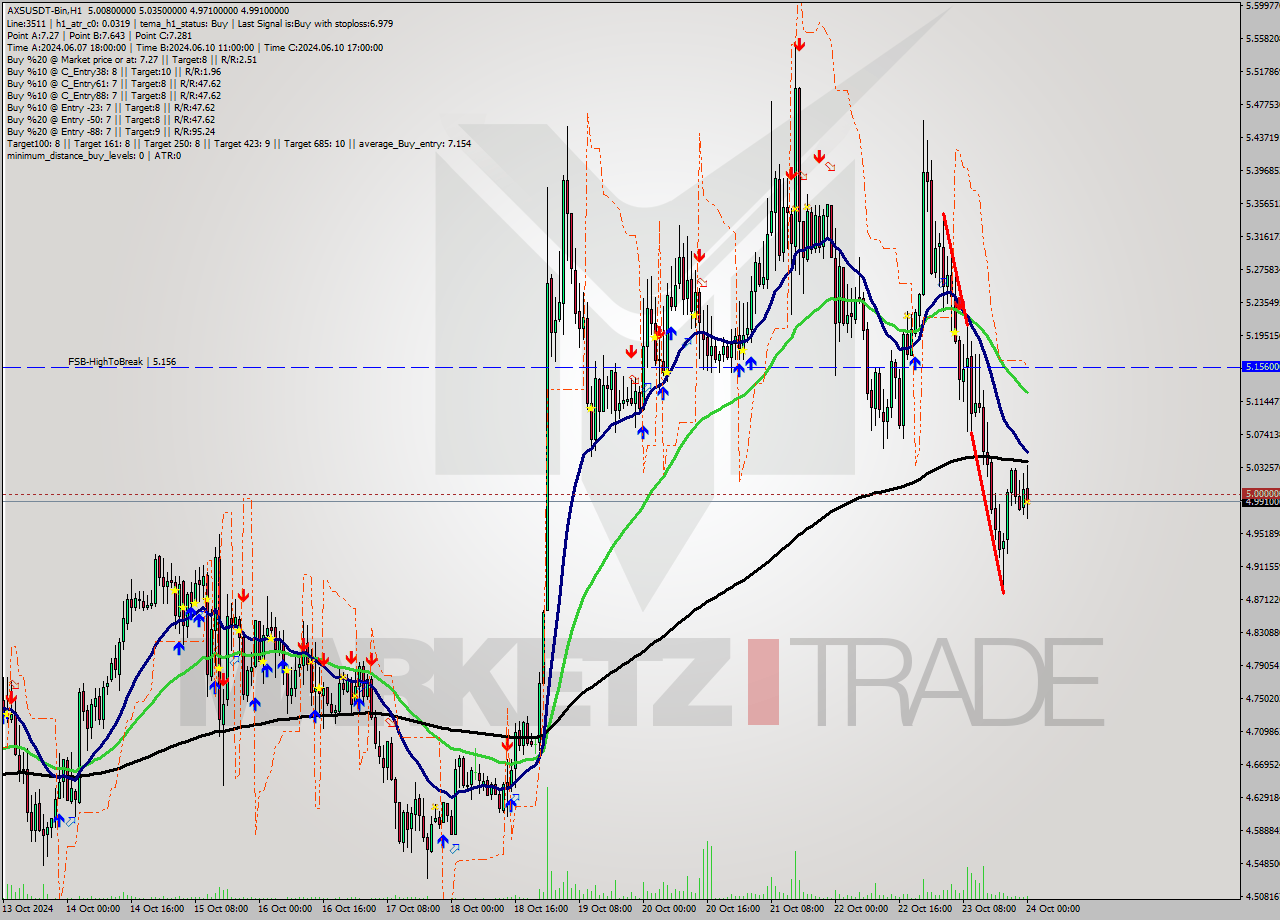Click the '18 Oct 16:00' time label
This screenshot has width=1280, height=920.
[540, 909]
